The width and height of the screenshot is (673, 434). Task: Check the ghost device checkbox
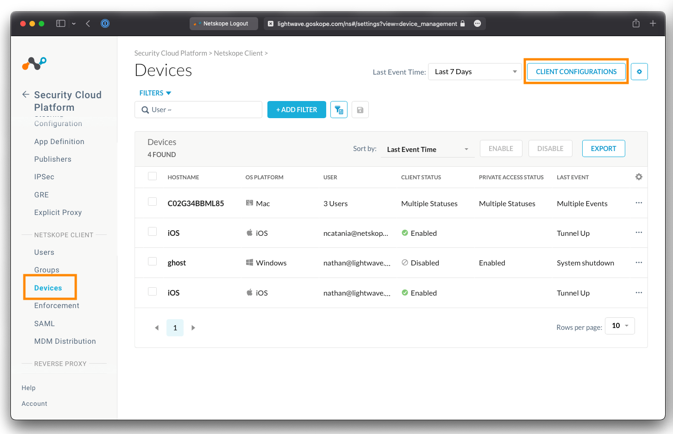pyautogui.click(x=152, y=261)
